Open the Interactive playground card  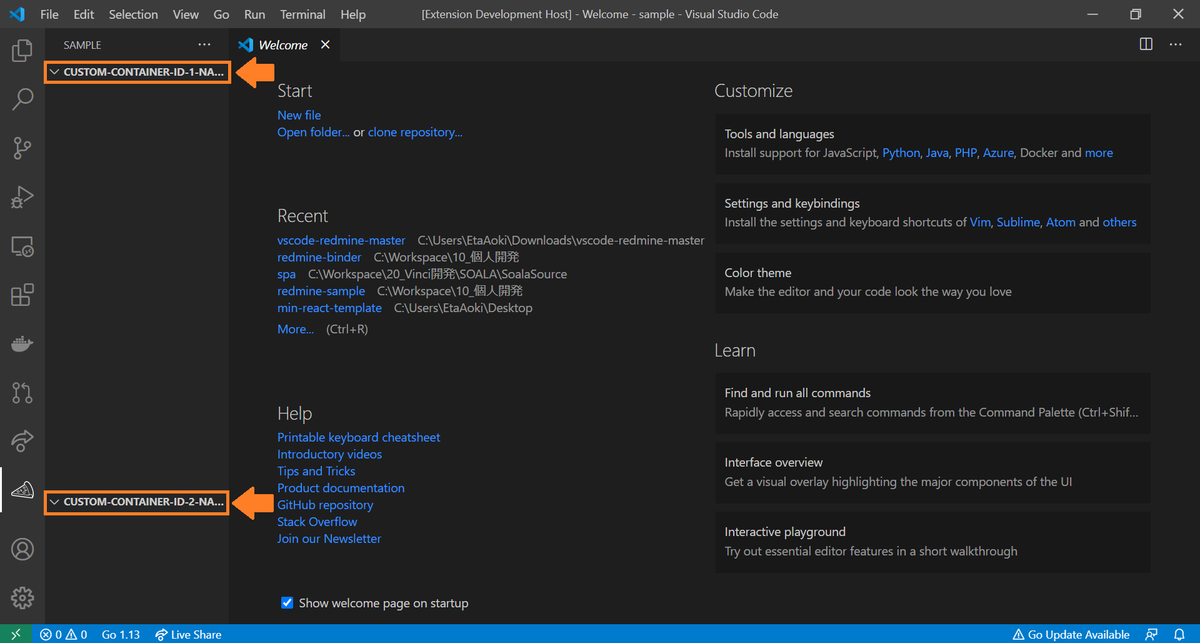point(932,541)
